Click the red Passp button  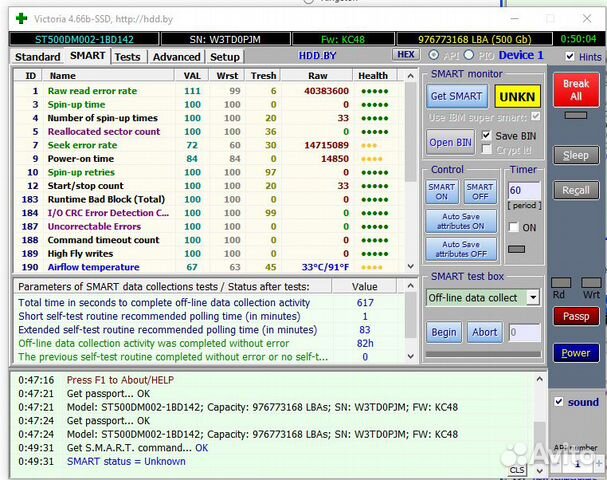pos(576,316)
